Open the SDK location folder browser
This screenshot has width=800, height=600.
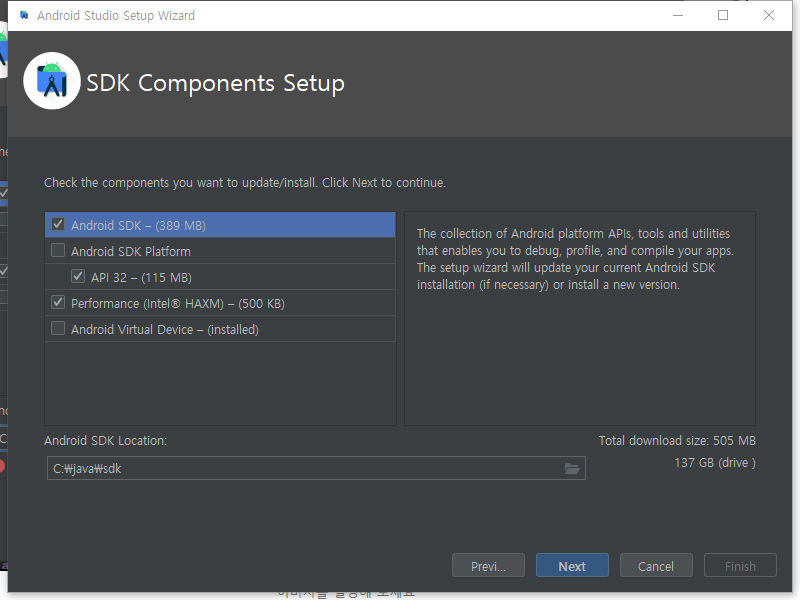(x=572, y=468)
